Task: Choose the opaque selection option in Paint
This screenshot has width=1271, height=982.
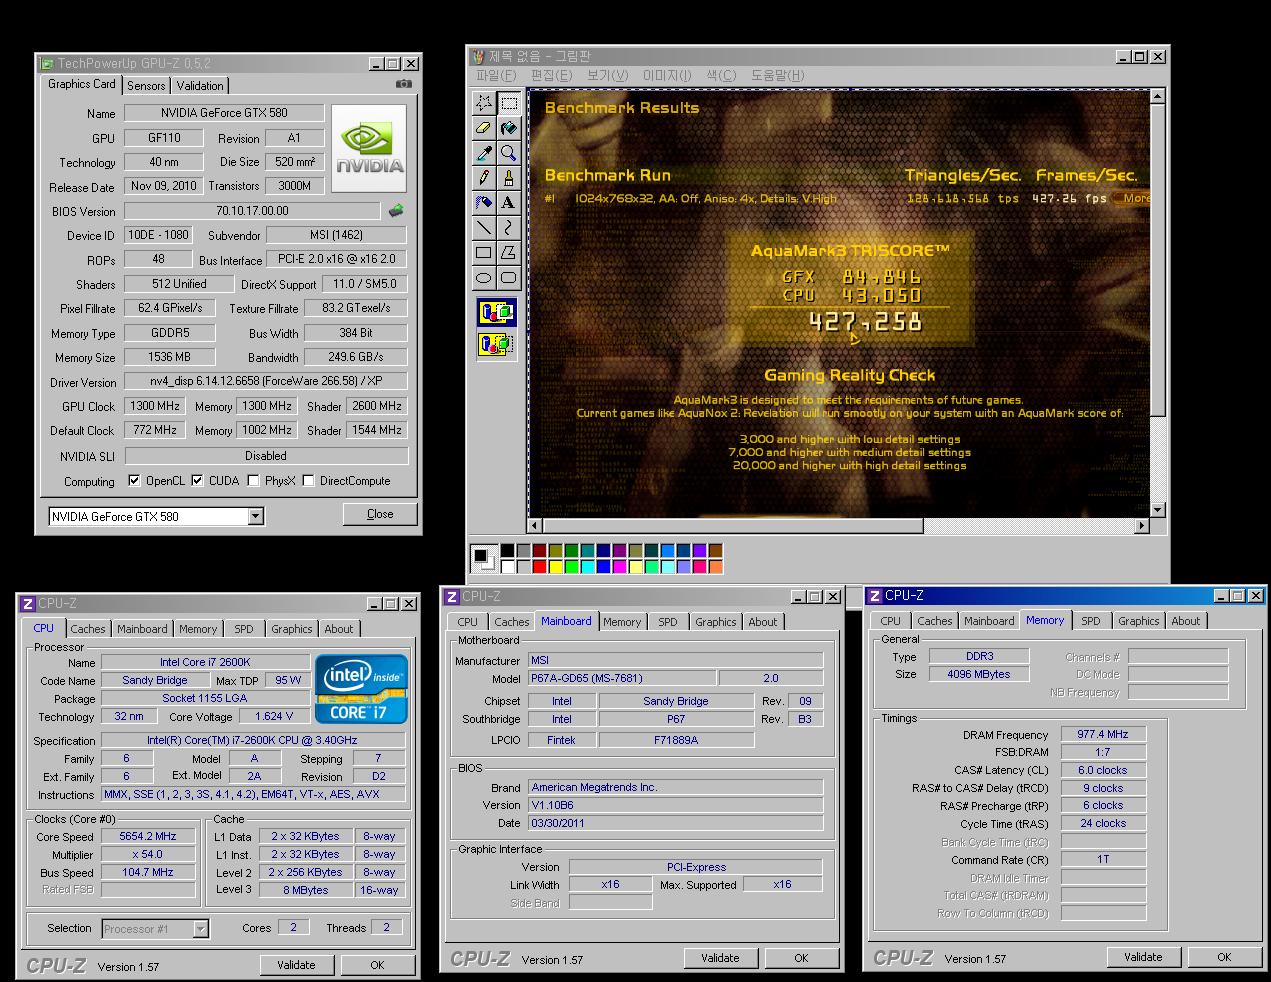Action: point(497,313)
